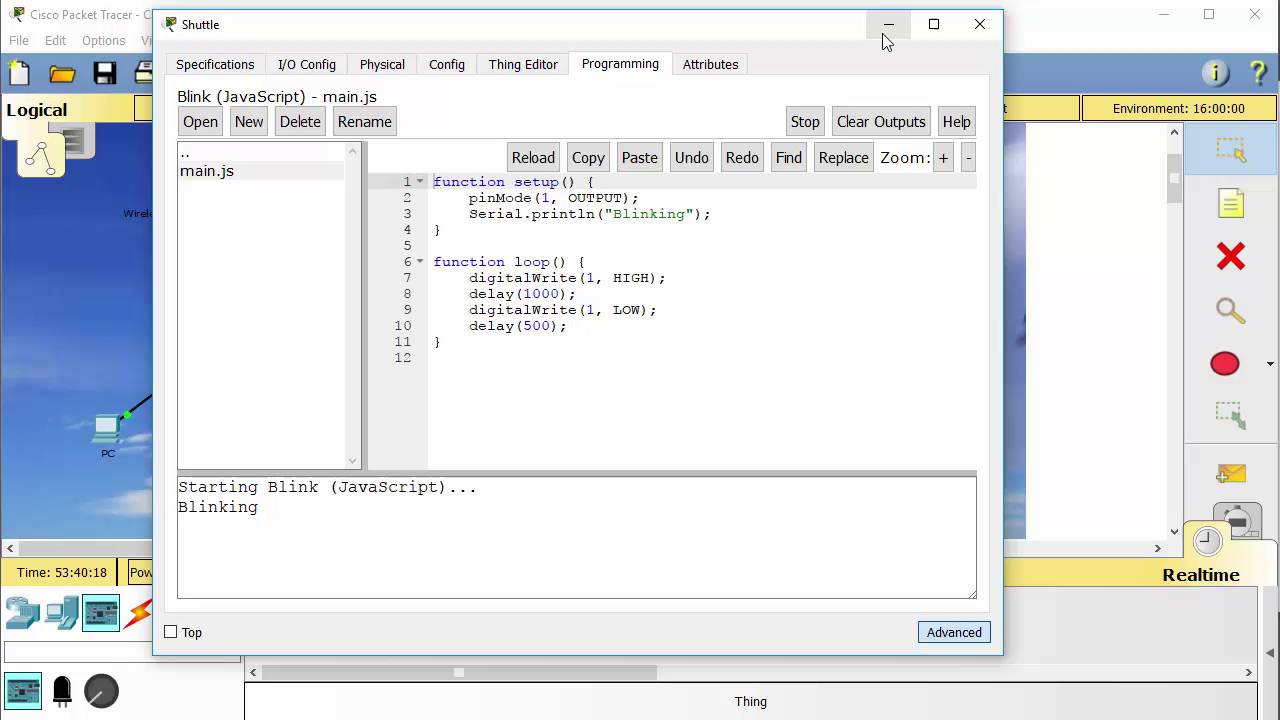Pick the Add Simple PDU envelope
This screenshot has height=720, width=1280.
click(1230, 473)
